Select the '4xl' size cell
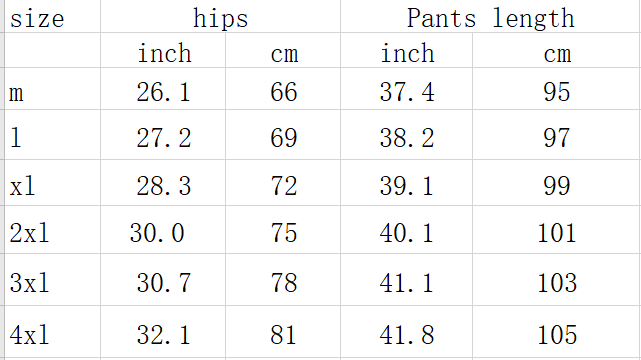This screenshot has height=360, width=641. click(x=52, y=332)
